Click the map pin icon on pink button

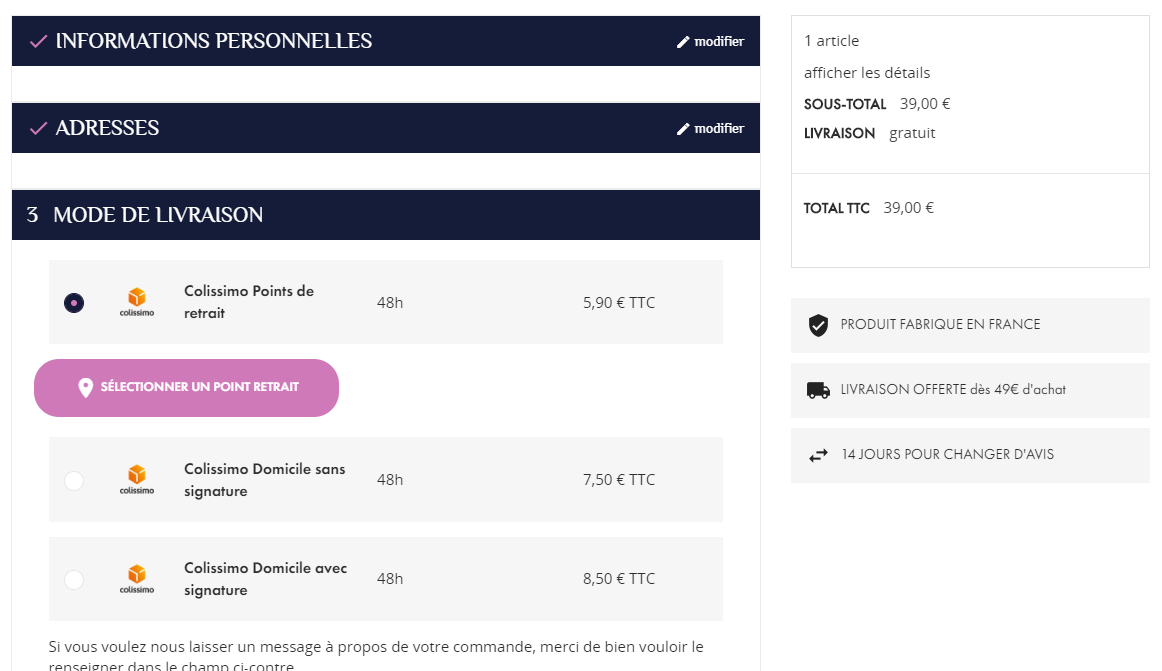(x=86, y=388)
